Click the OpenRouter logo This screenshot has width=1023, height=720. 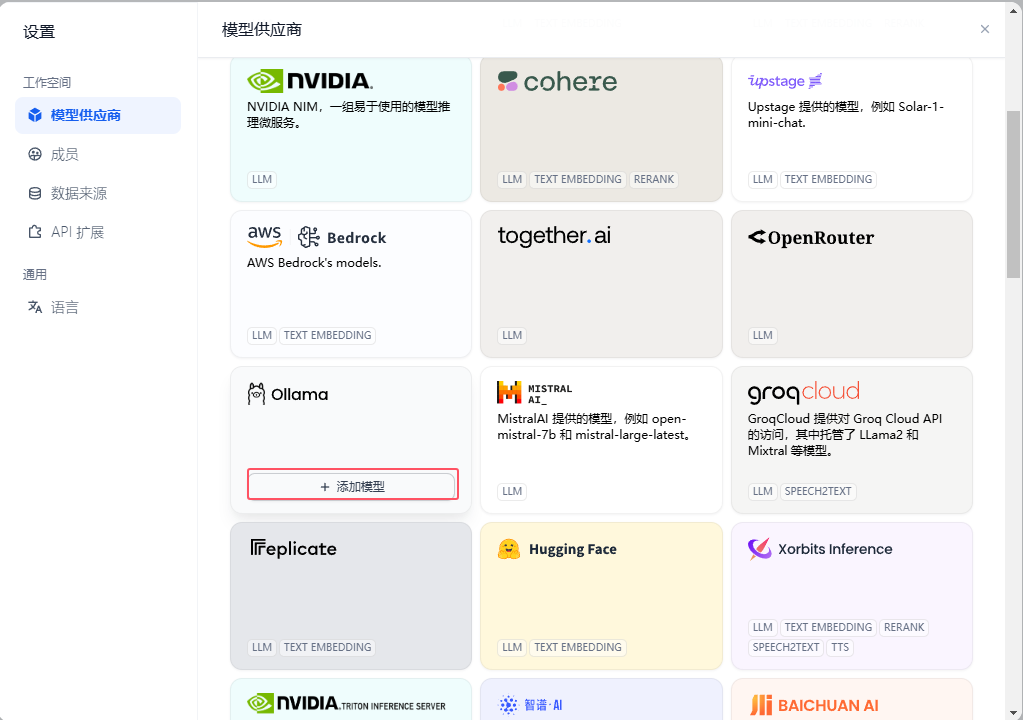[x=811, y=237]
